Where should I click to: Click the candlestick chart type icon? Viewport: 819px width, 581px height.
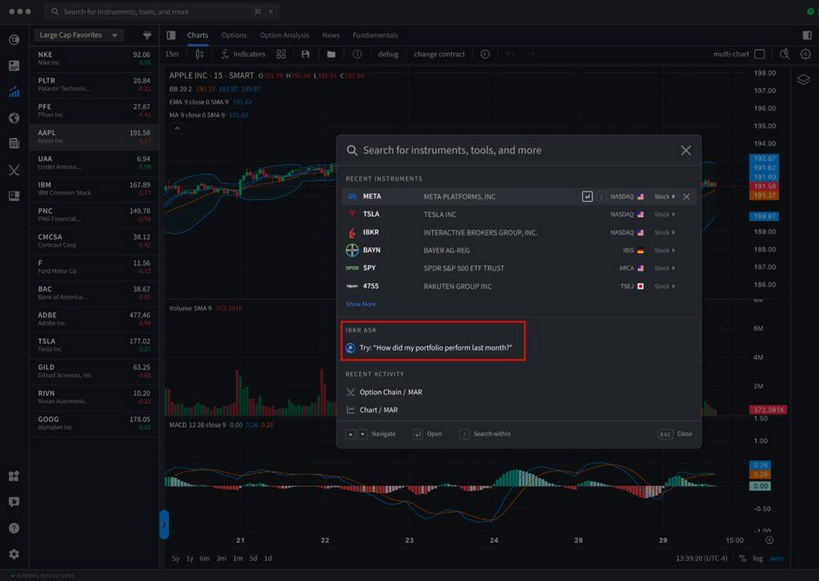pyautogui.click(x=199, y=54)
